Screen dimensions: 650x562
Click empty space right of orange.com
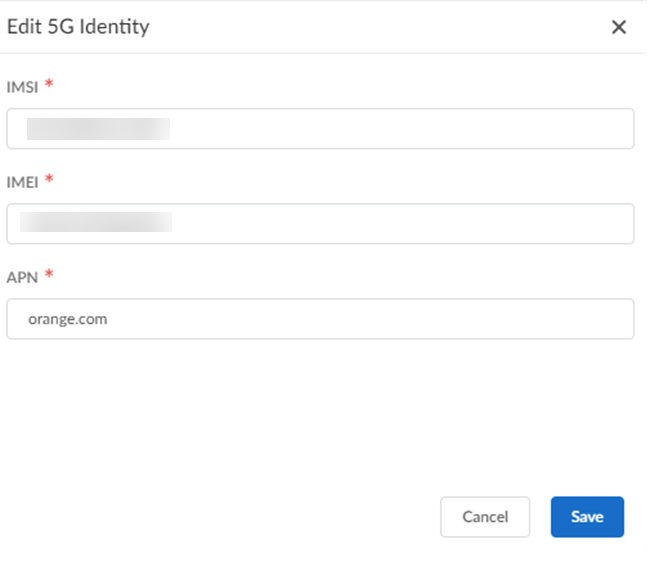pyautogui.click(x=400, y=319)
